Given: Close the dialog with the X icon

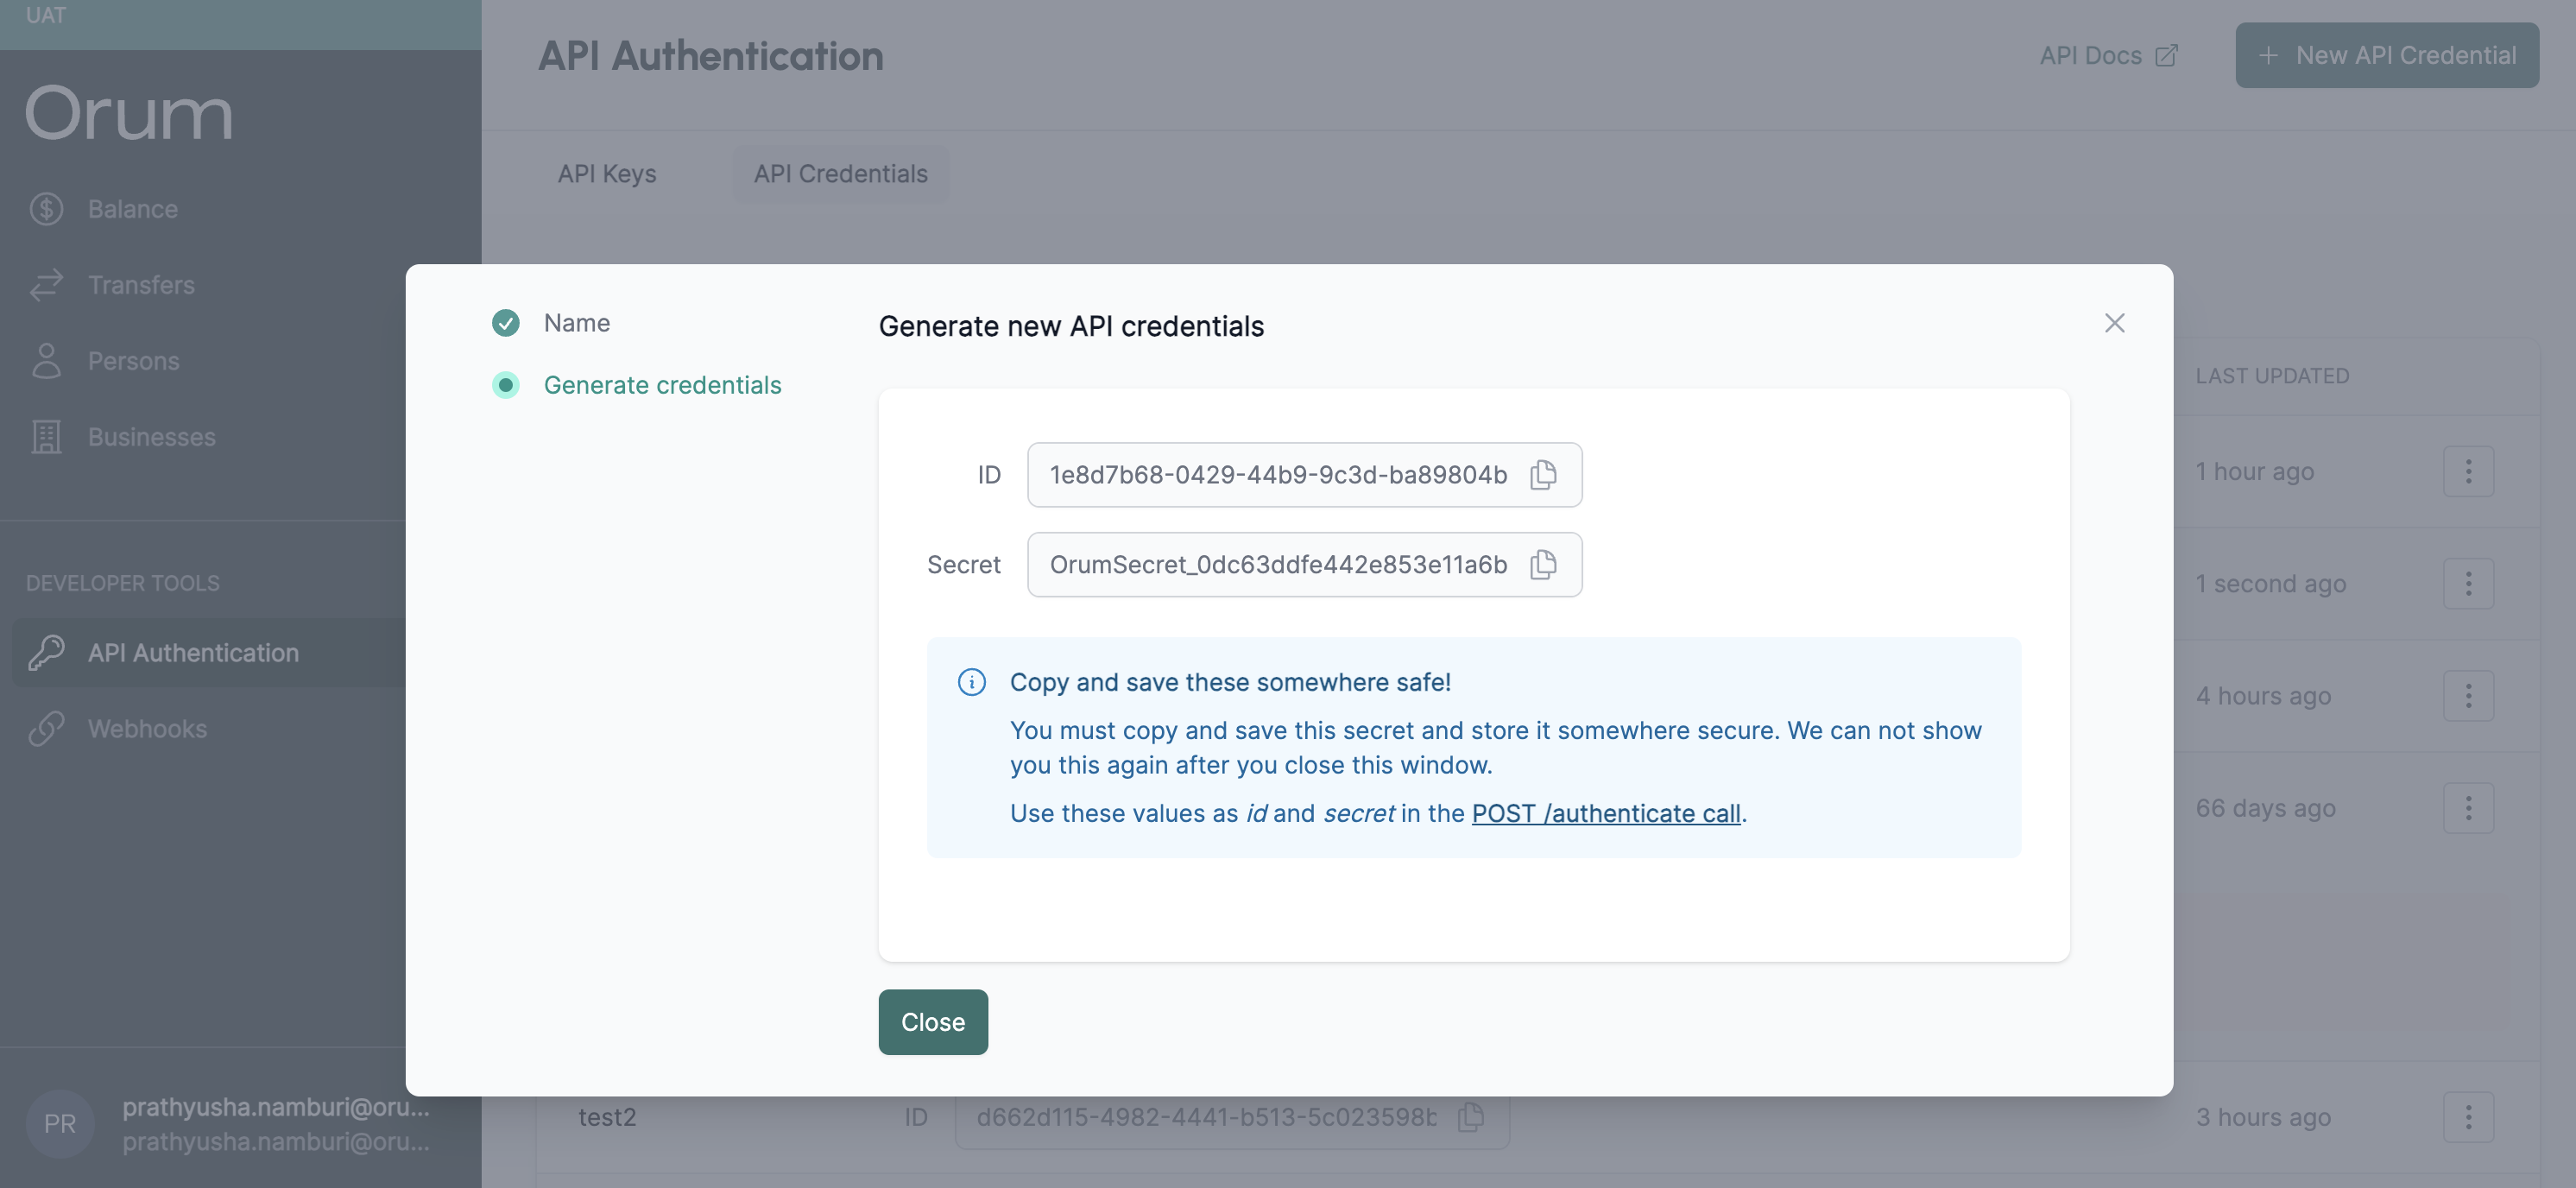Looking at the screenshot, I should pyautogui.click(x=2114, y=323).
